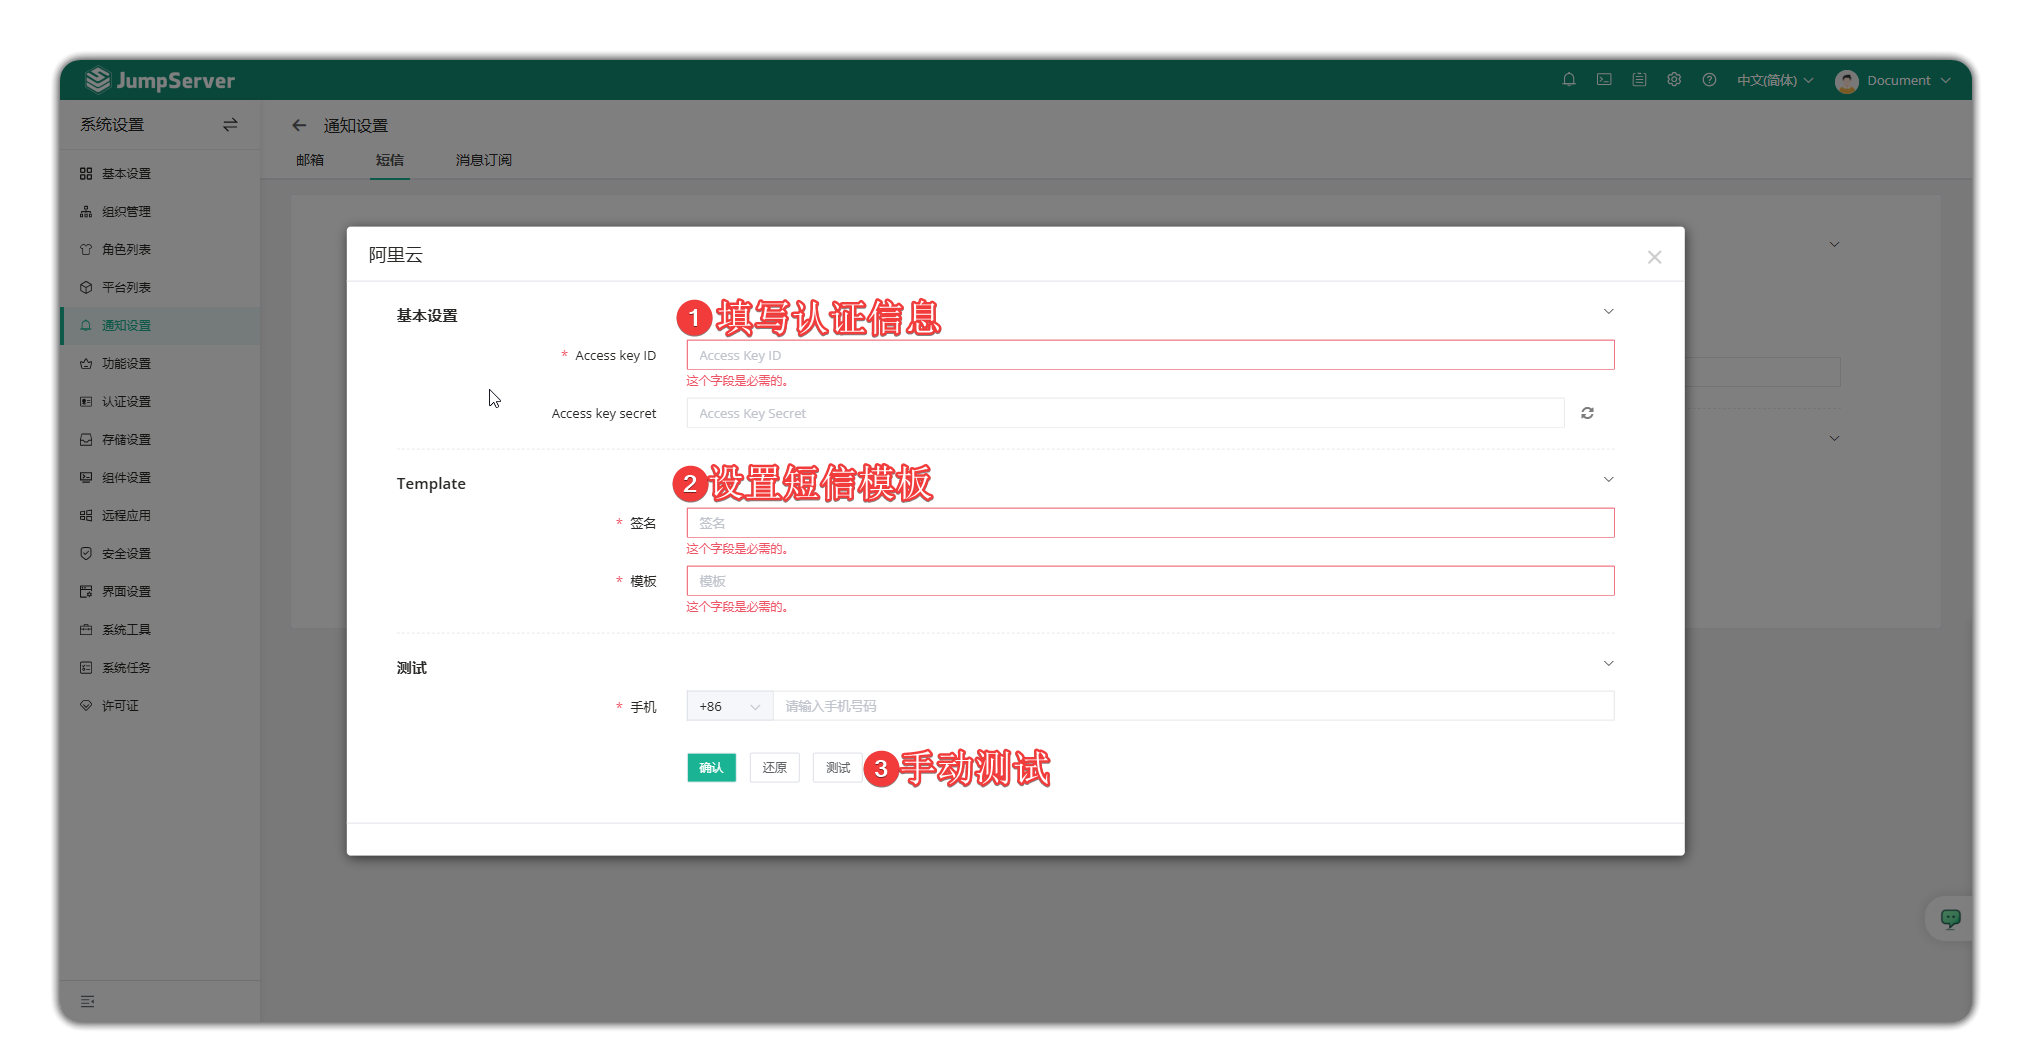This screenshot has height=1062, width=2032.
Task: Focus the Access Key ID input field
Action: coord(1150,355)
